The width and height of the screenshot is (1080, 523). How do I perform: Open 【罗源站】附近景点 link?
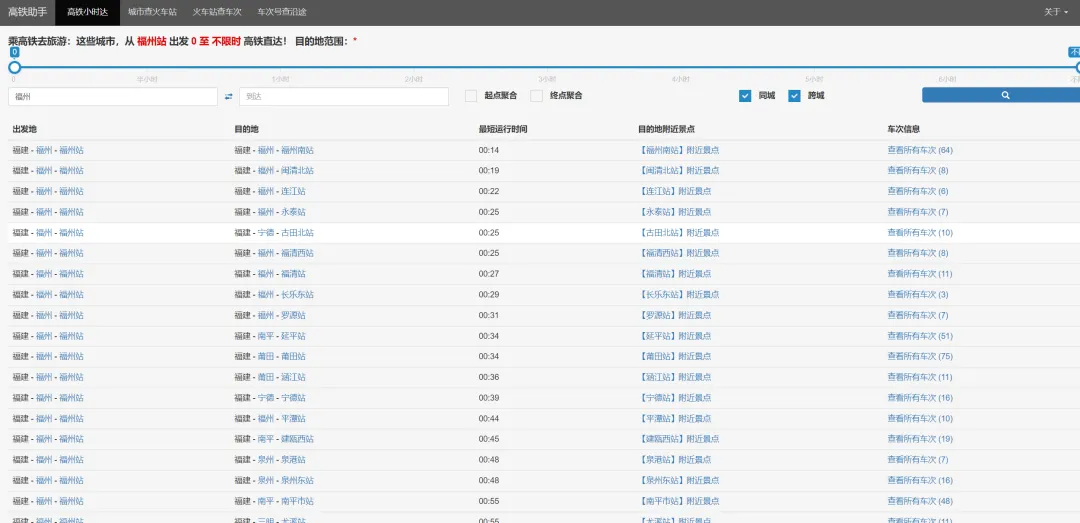click(x=675, y=316)
